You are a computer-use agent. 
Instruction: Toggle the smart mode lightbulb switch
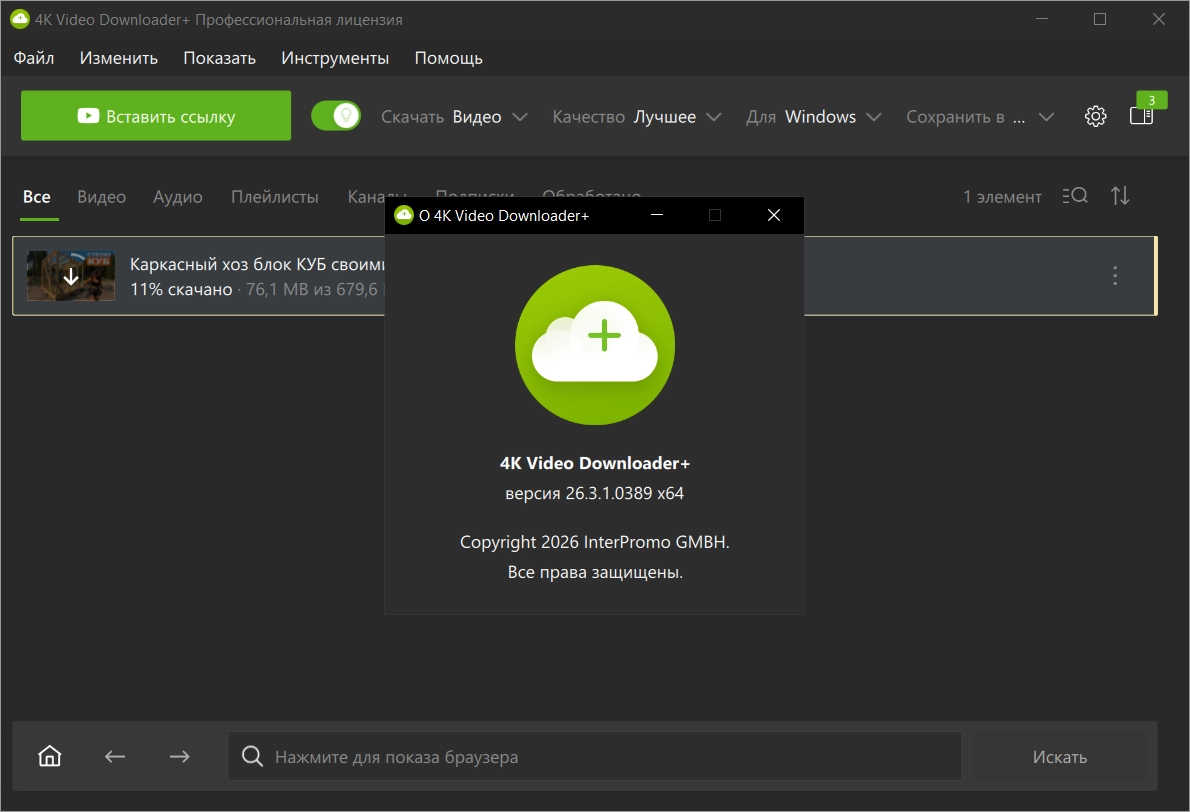point(336,116)
